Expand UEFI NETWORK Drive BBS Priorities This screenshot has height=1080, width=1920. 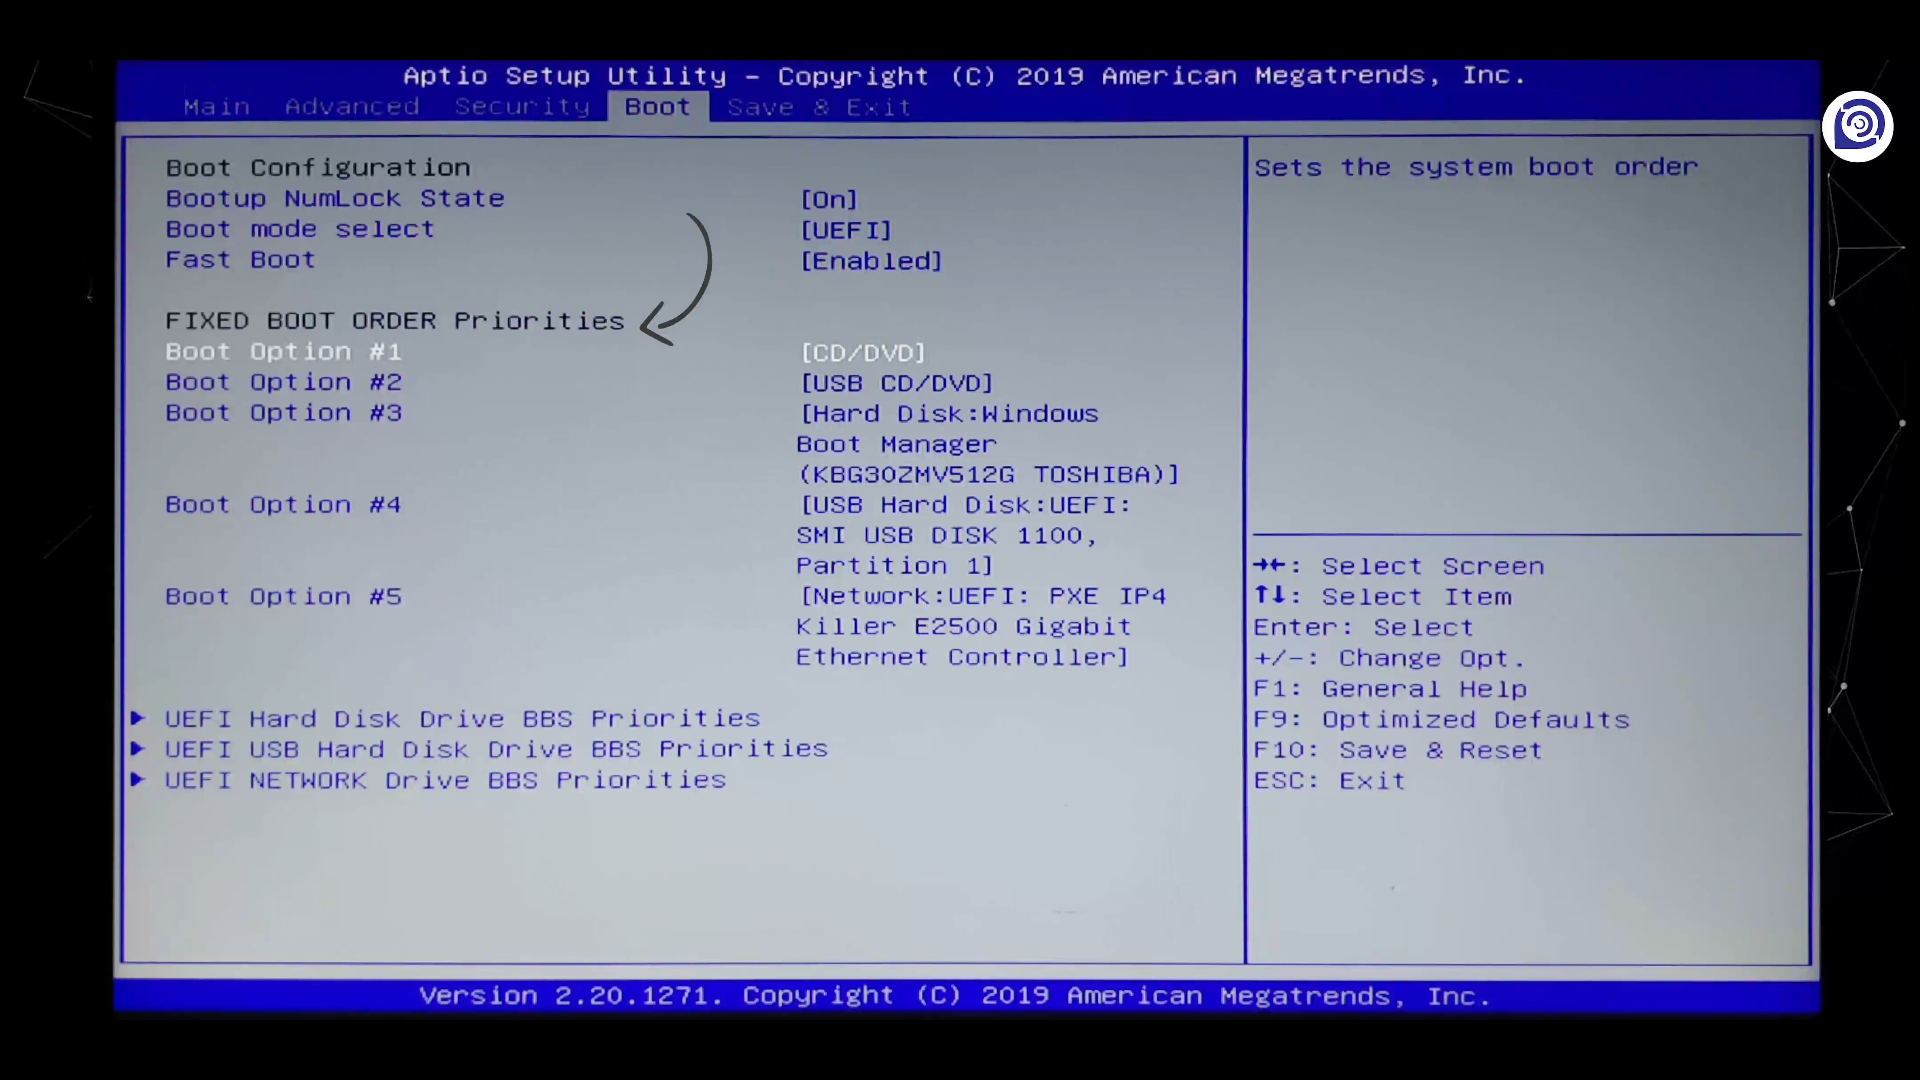444,779
